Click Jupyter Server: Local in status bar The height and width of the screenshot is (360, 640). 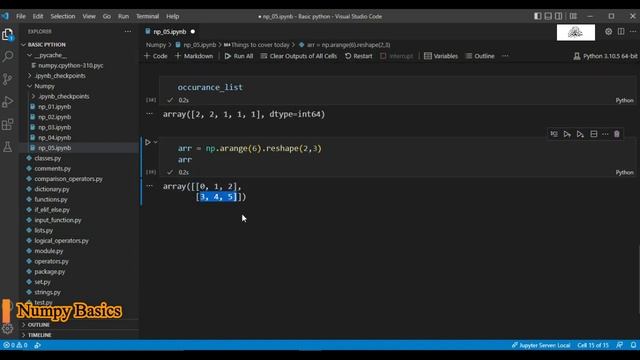(x=541, y=345)
